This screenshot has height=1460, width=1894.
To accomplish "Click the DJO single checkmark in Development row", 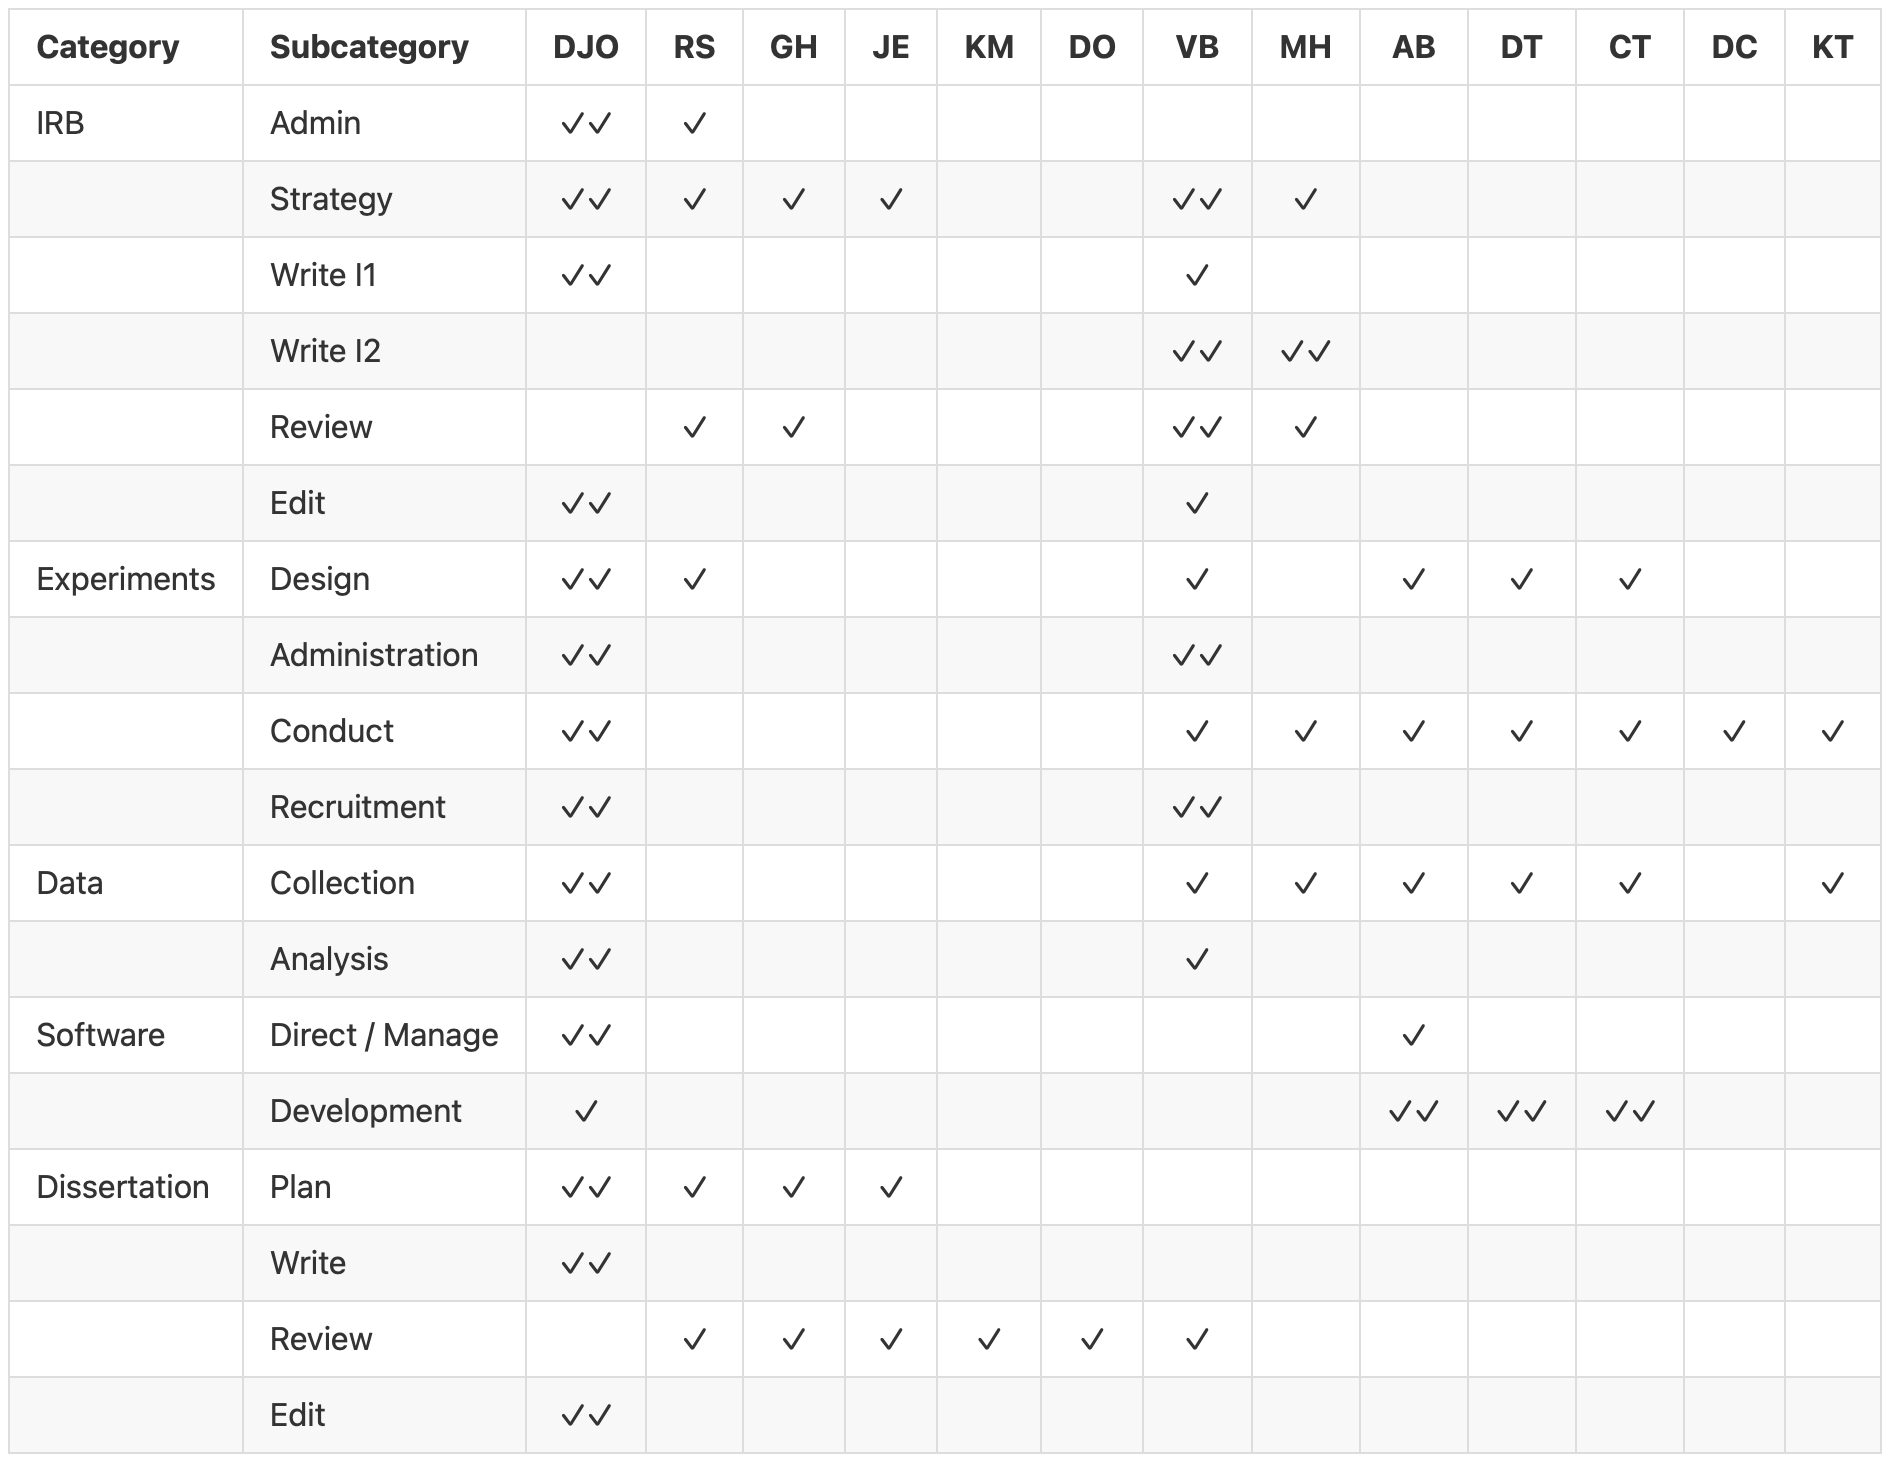I will click(586, 1112).
